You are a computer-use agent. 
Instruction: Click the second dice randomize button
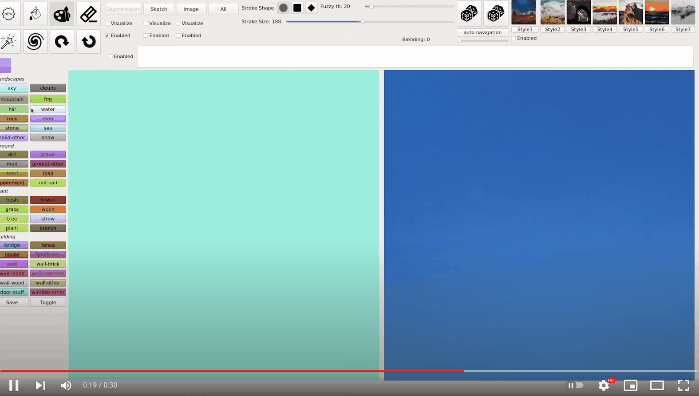pyautogui.click(x=496, y=13)
